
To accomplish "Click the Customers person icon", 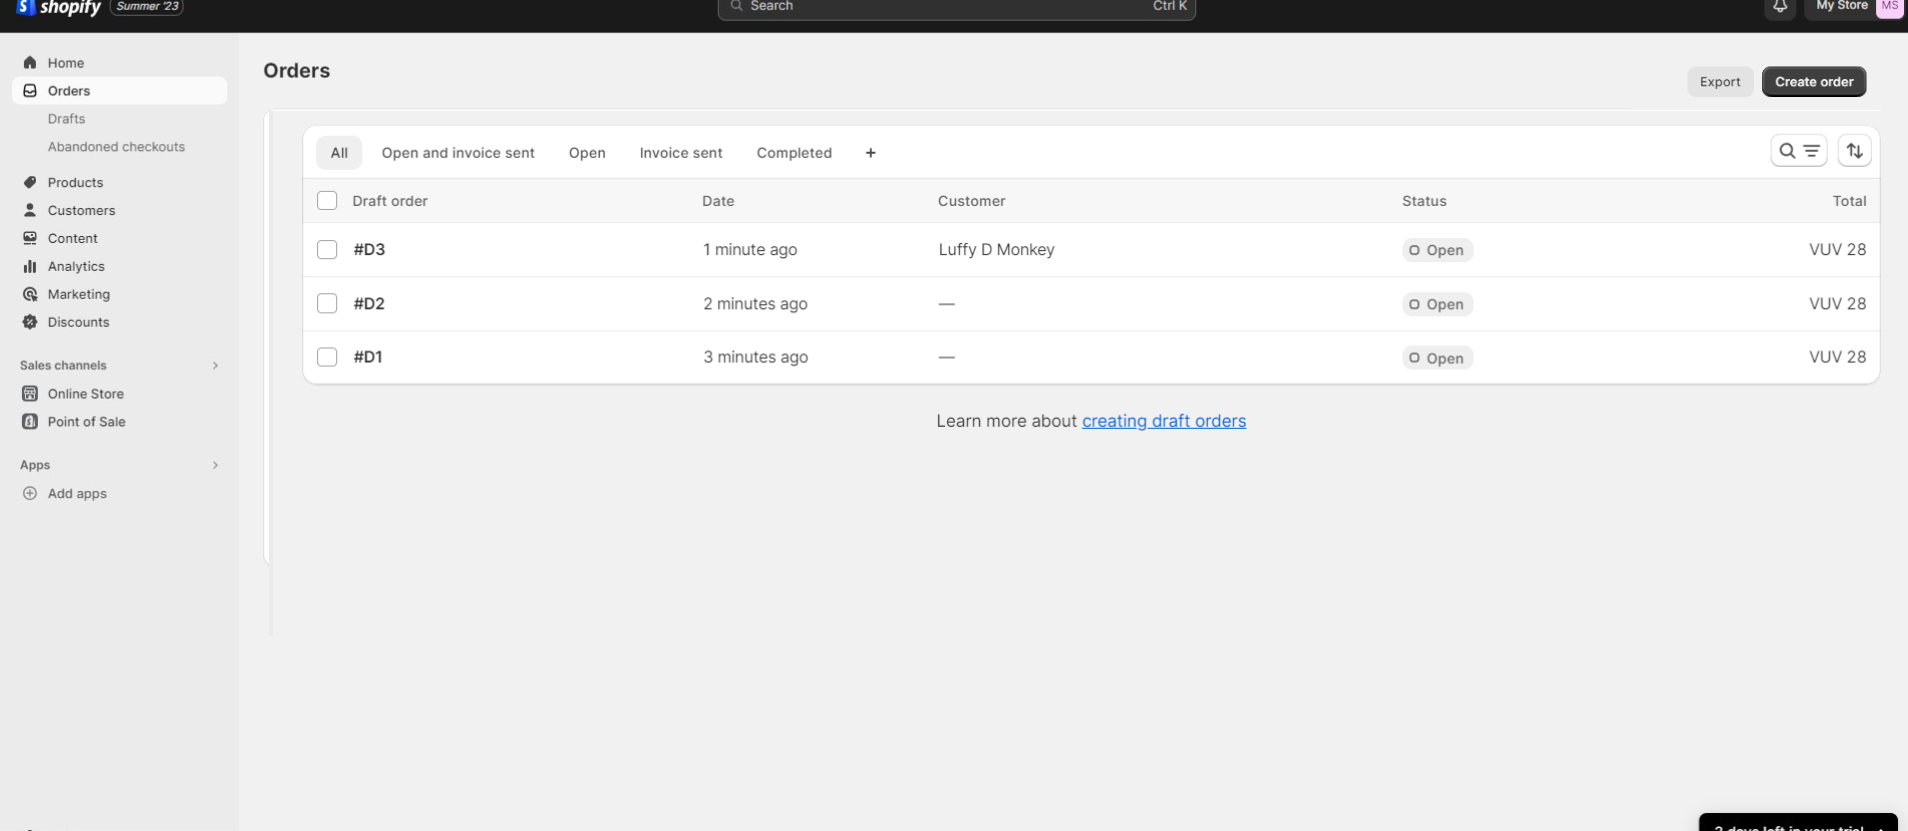I will 30,210.
